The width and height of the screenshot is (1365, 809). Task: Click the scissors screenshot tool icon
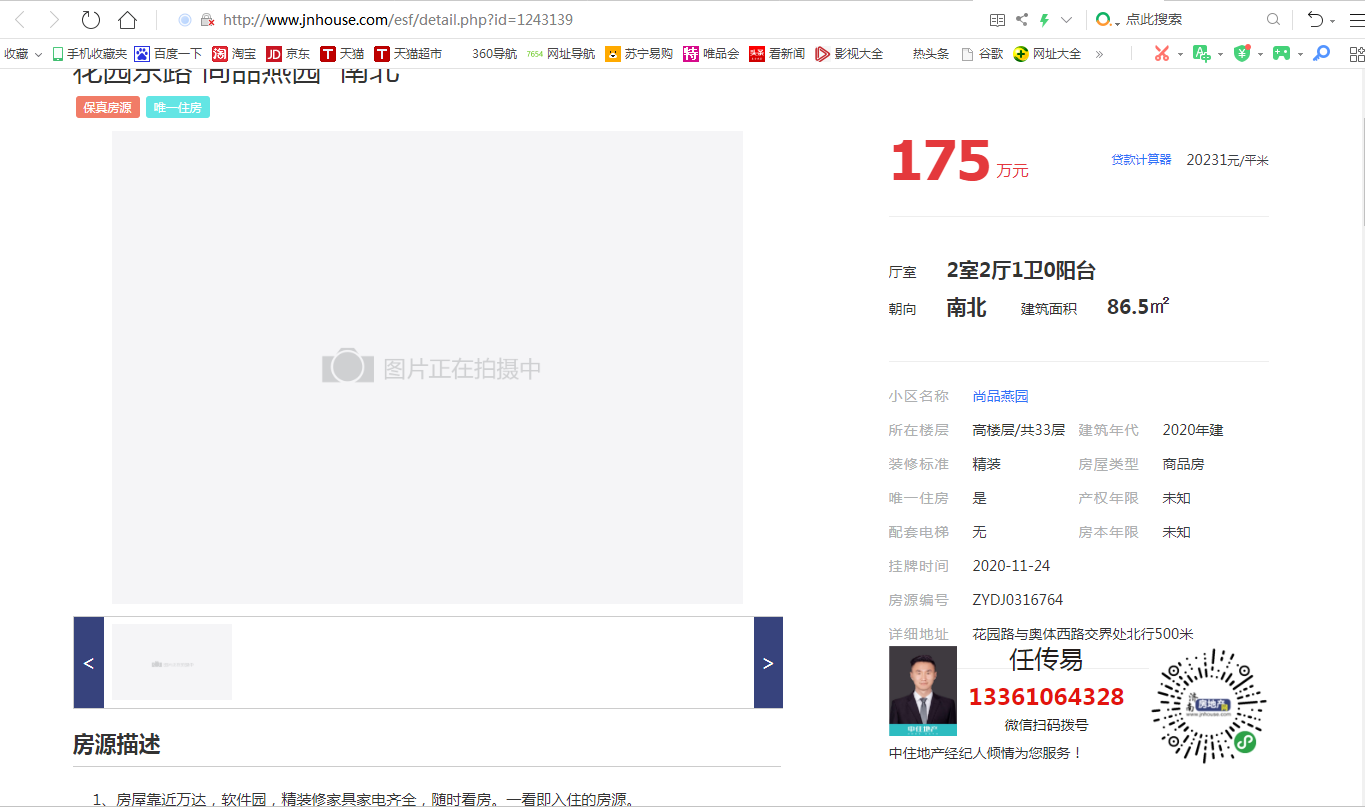1161,54
